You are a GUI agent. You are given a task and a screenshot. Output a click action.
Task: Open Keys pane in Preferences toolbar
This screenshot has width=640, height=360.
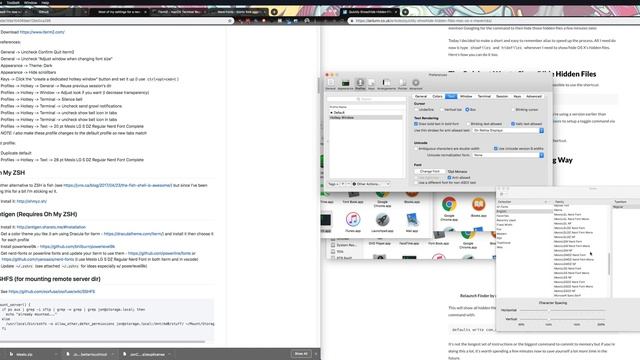(x=371, y=84)
